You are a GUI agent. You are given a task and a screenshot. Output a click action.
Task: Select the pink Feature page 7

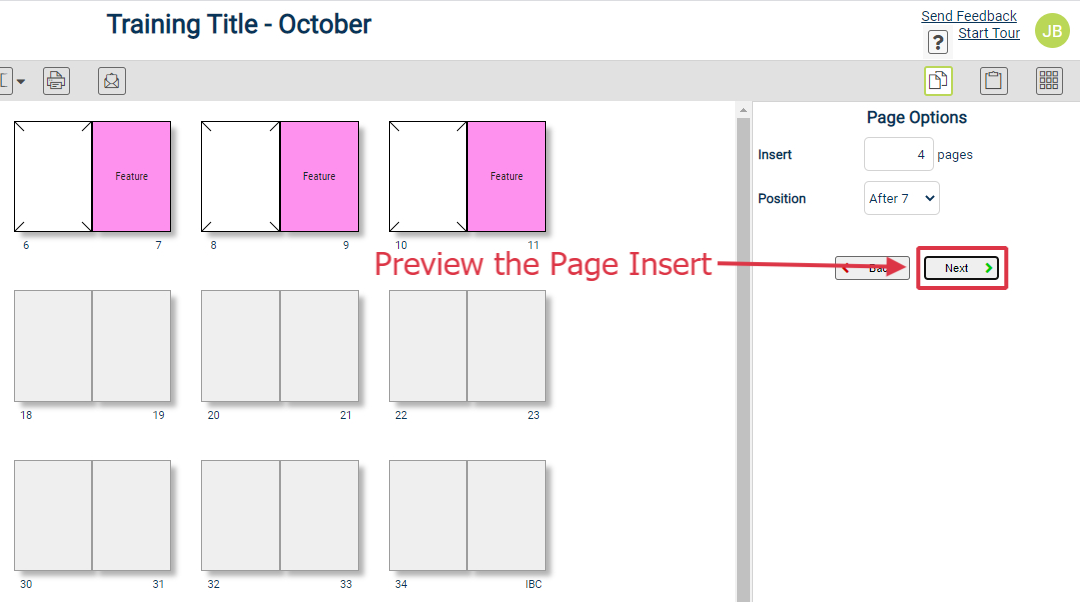(x=132, y=176)
